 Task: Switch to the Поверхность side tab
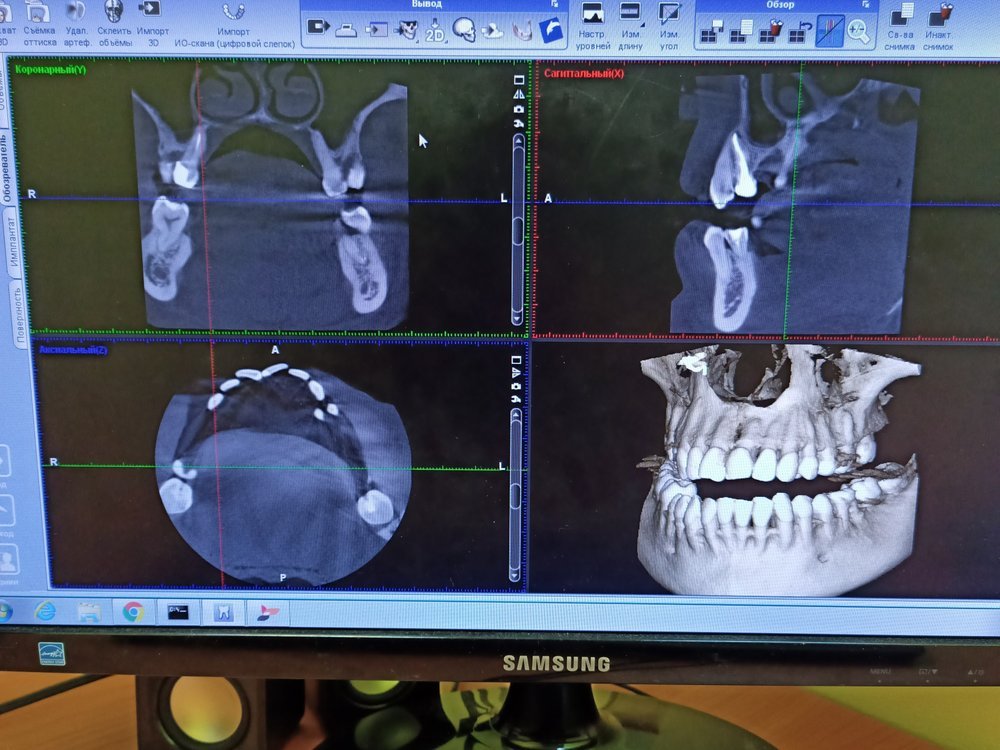pyautogui.click(x=20, y=313)
